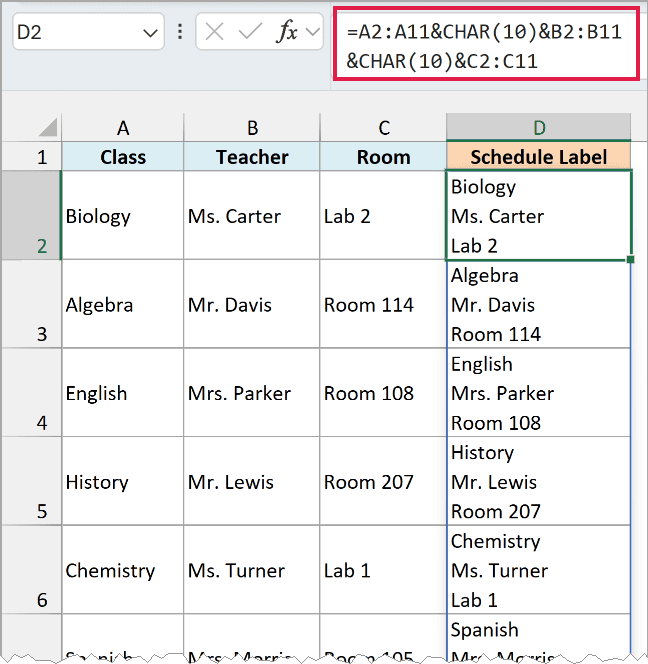The width and height of the screenshot is (648, 664).
Task: Select row 2 header
Action: coord(31,215)
